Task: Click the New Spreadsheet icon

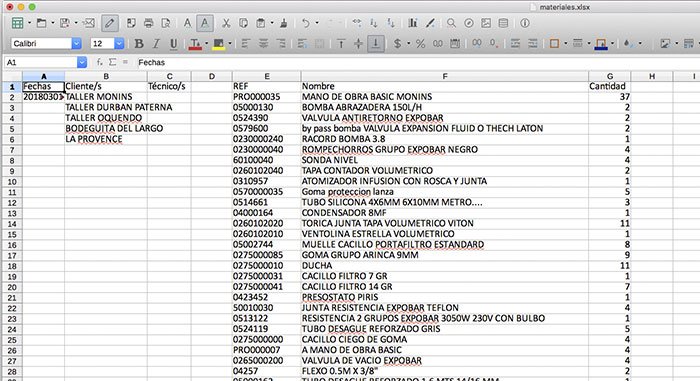Action: 17,23
